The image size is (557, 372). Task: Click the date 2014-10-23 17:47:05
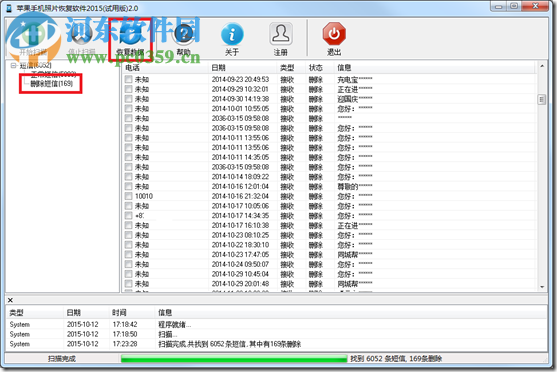click(x=240, y=254)
